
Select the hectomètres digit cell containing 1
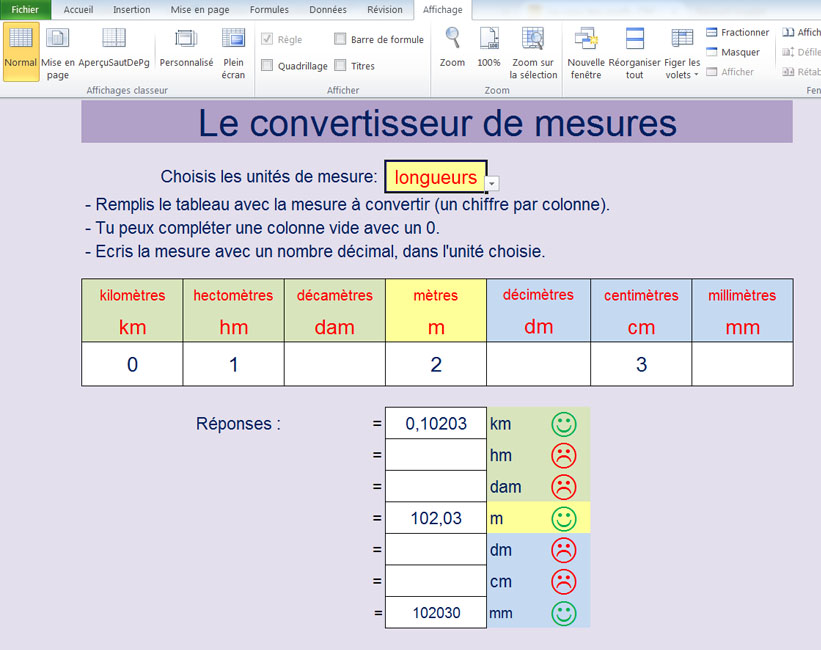234,364
